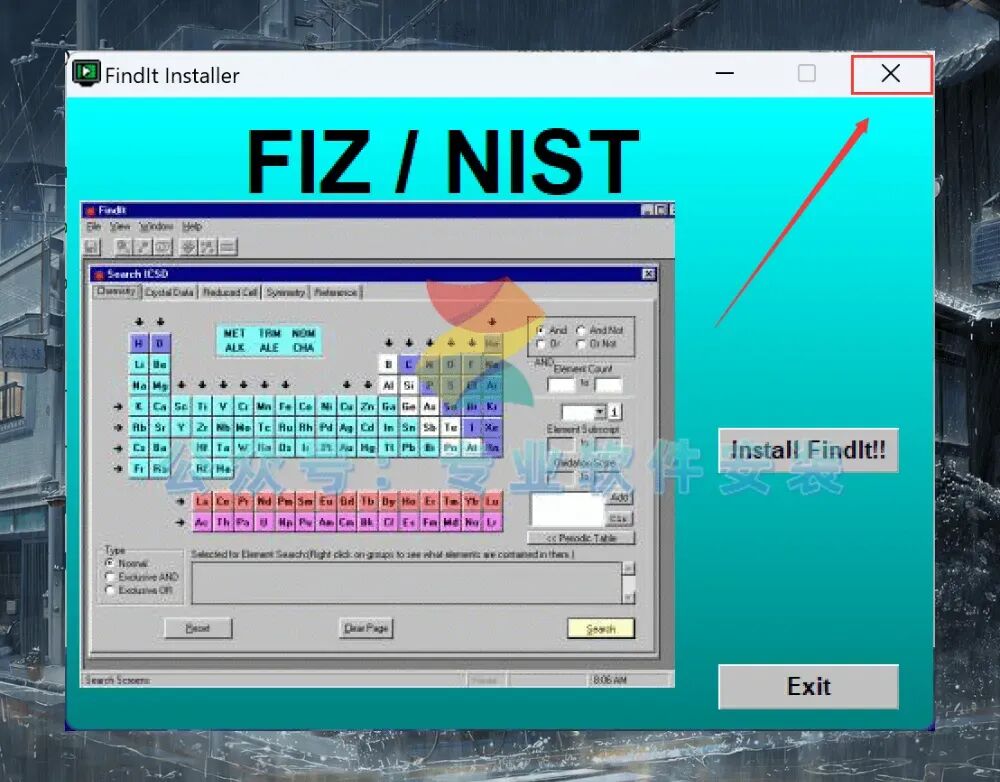Click the row arrow left of K
1000x782 pixels.
[118, 406]
